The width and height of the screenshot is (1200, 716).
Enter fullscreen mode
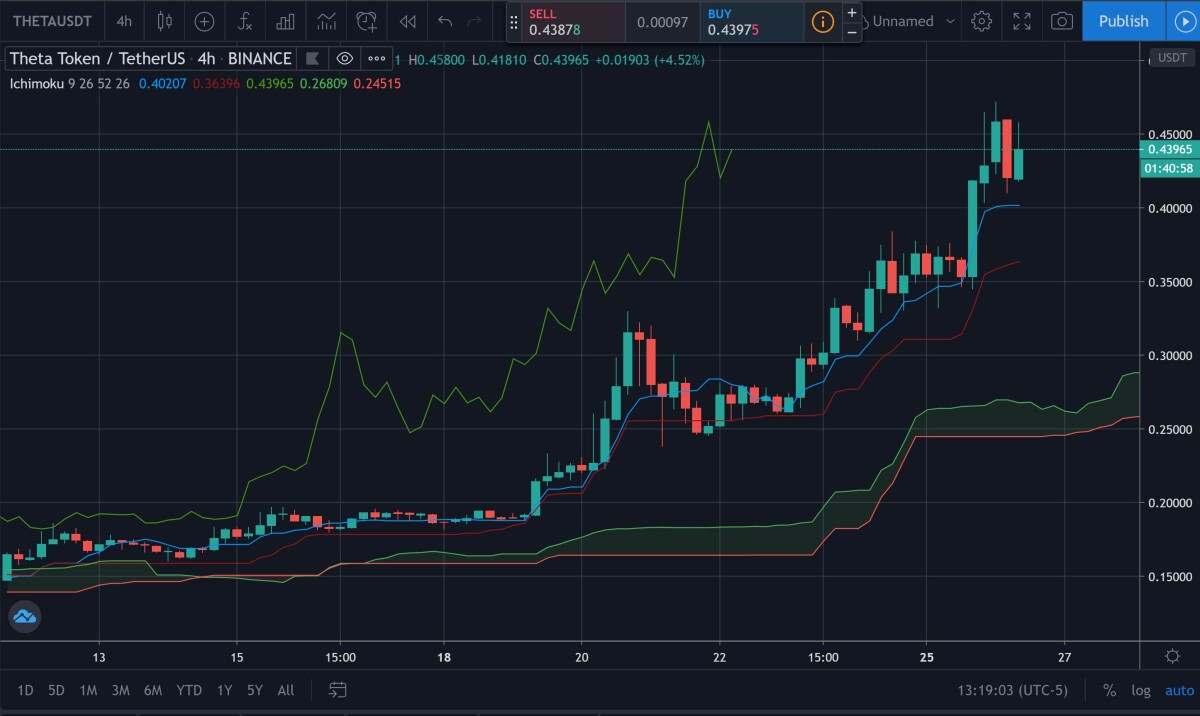click(x=1022, y=21)
